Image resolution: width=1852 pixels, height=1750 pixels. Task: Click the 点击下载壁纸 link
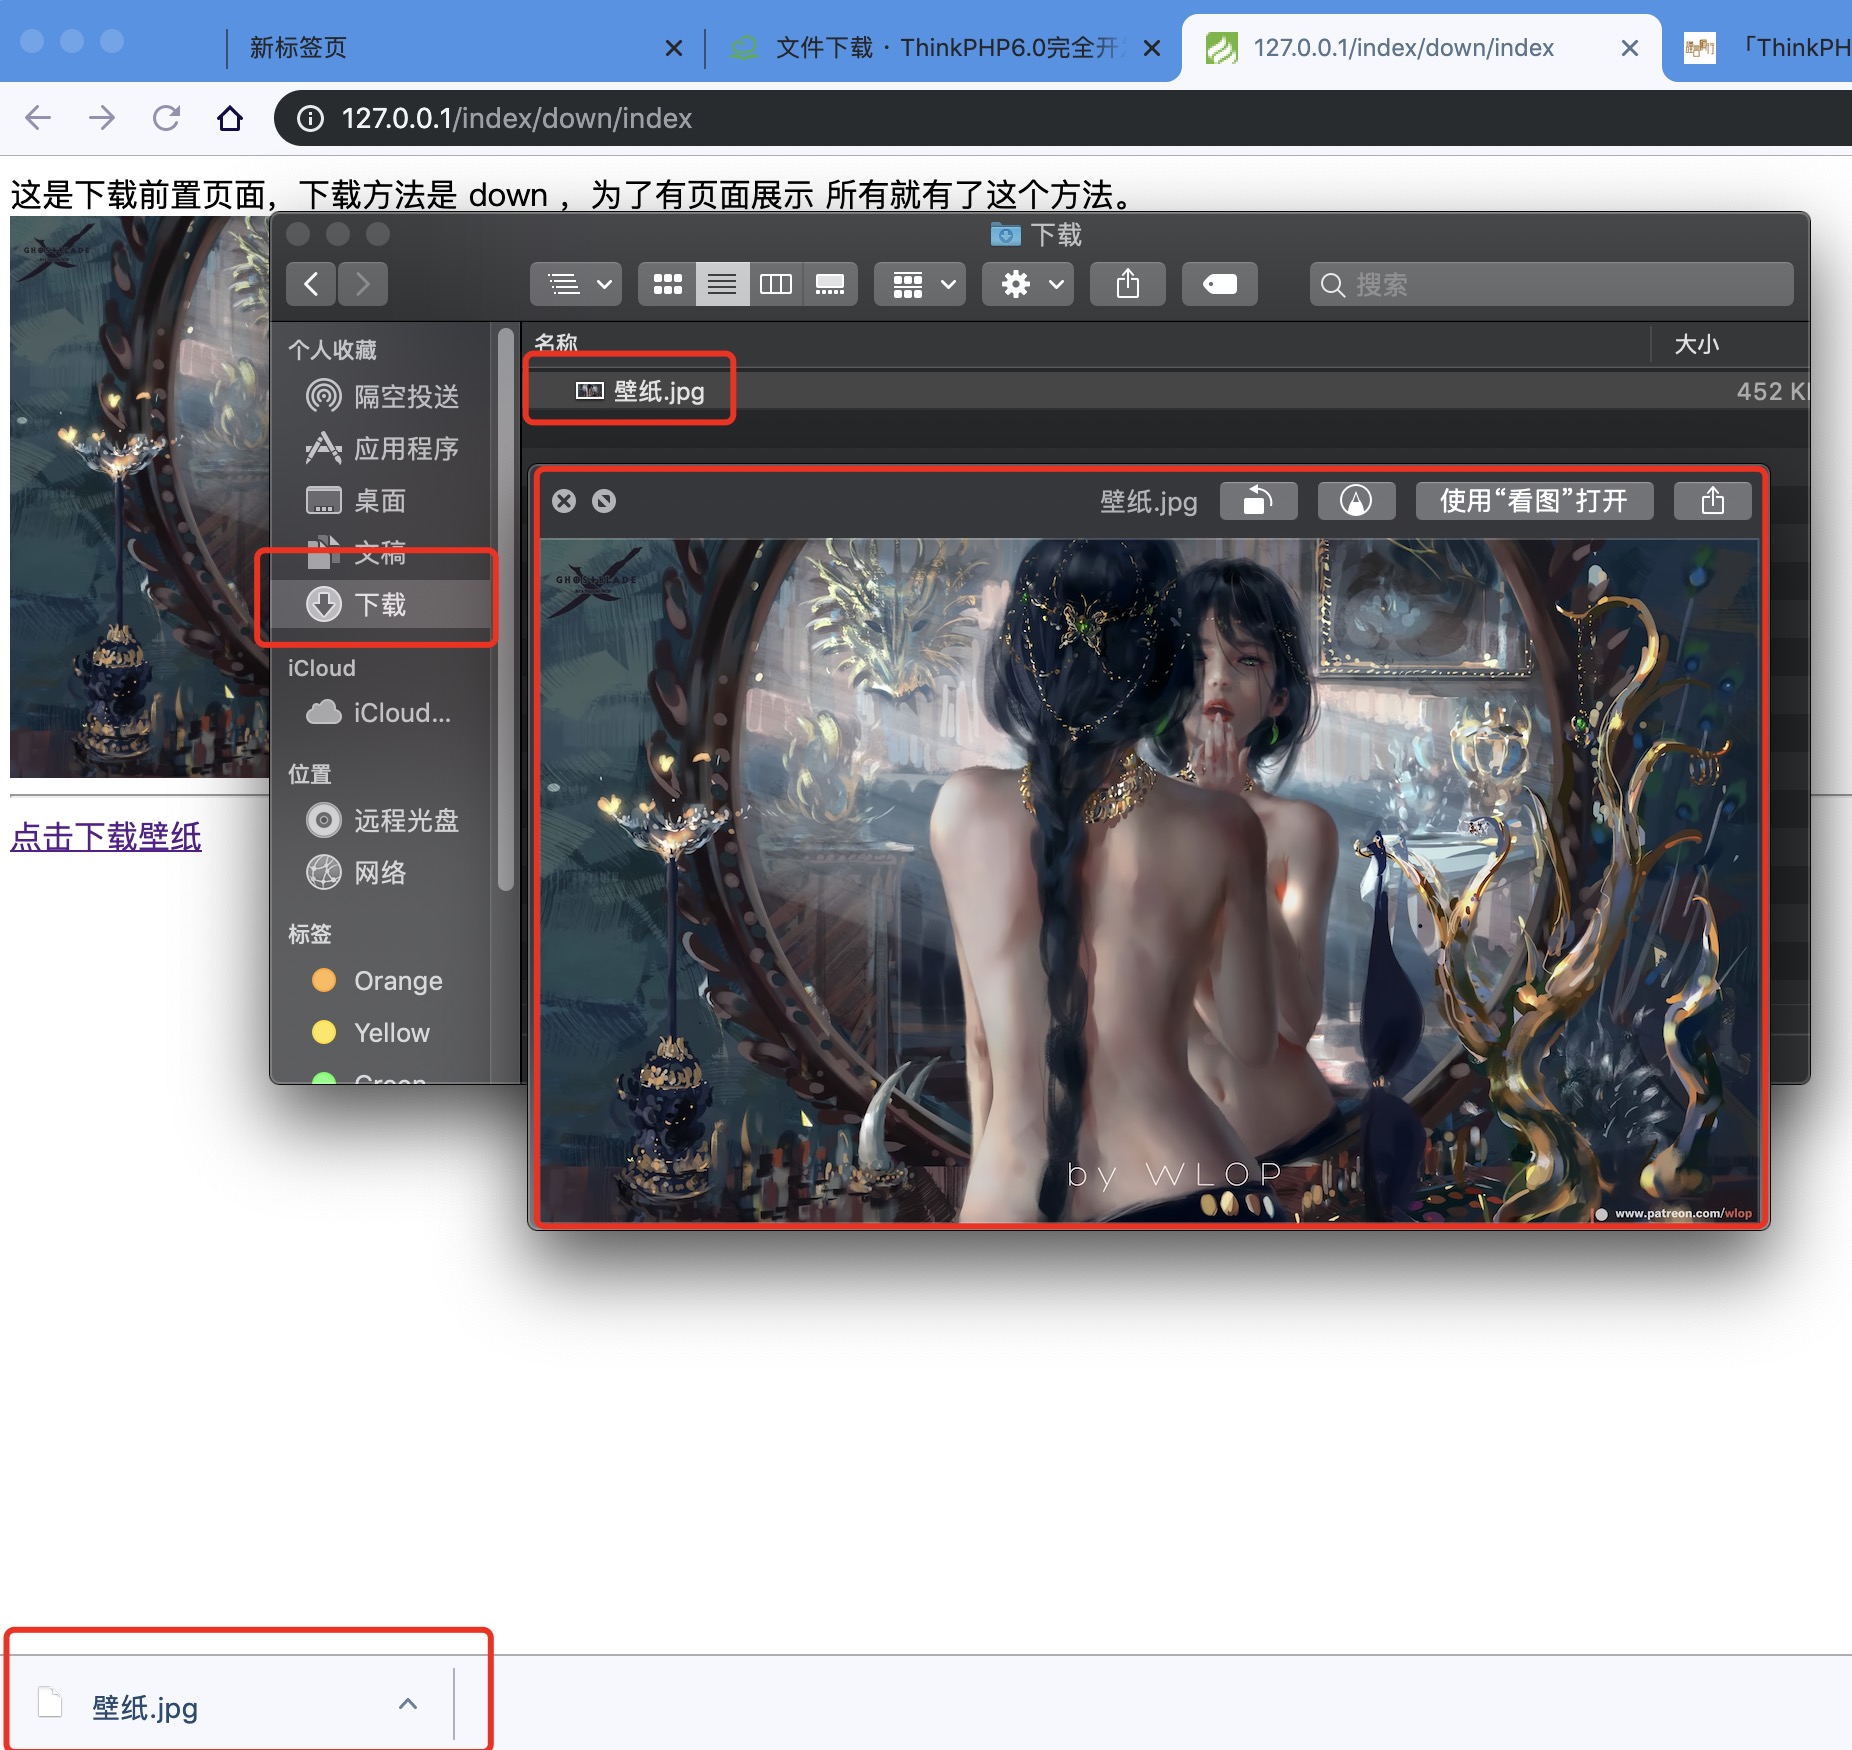point(106,836)
